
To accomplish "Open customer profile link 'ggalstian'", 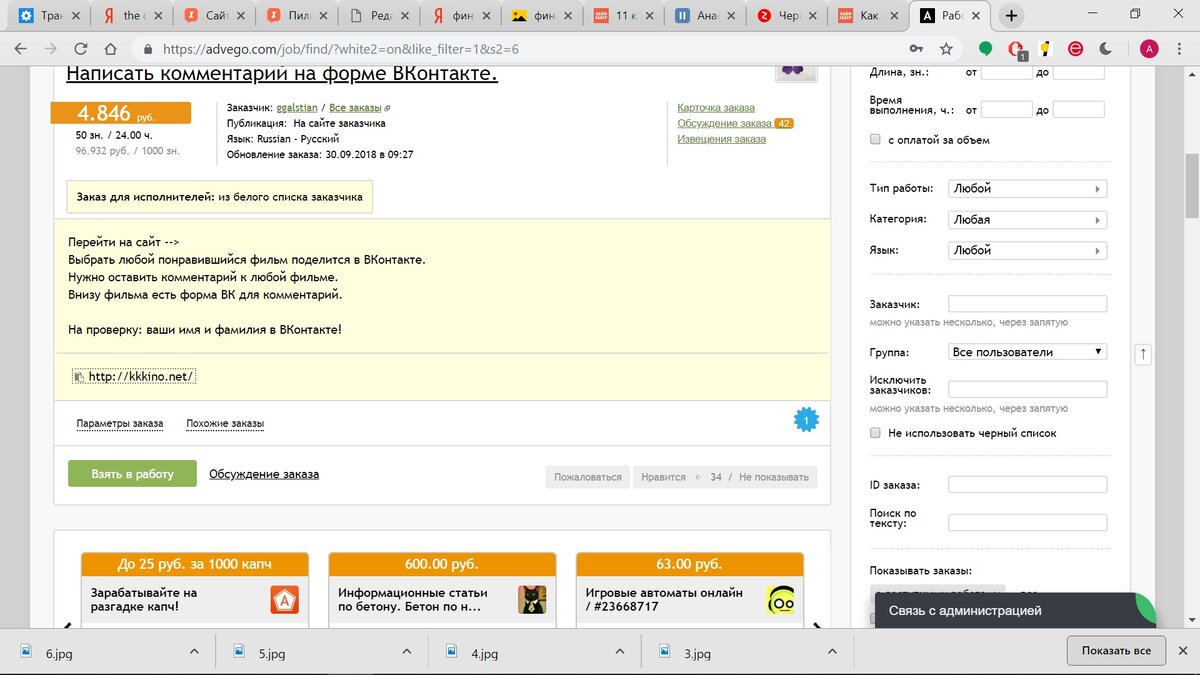I will point(297,107).
